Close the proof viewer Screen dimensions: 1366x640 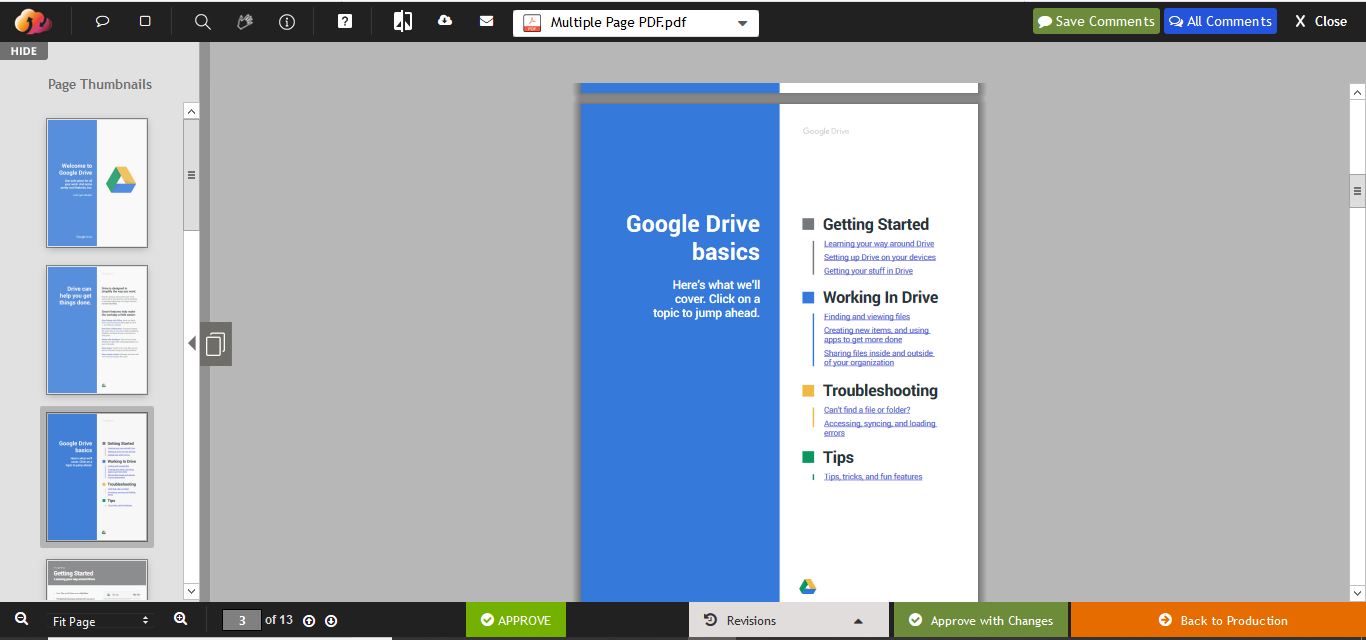(x=1321, y=21)
